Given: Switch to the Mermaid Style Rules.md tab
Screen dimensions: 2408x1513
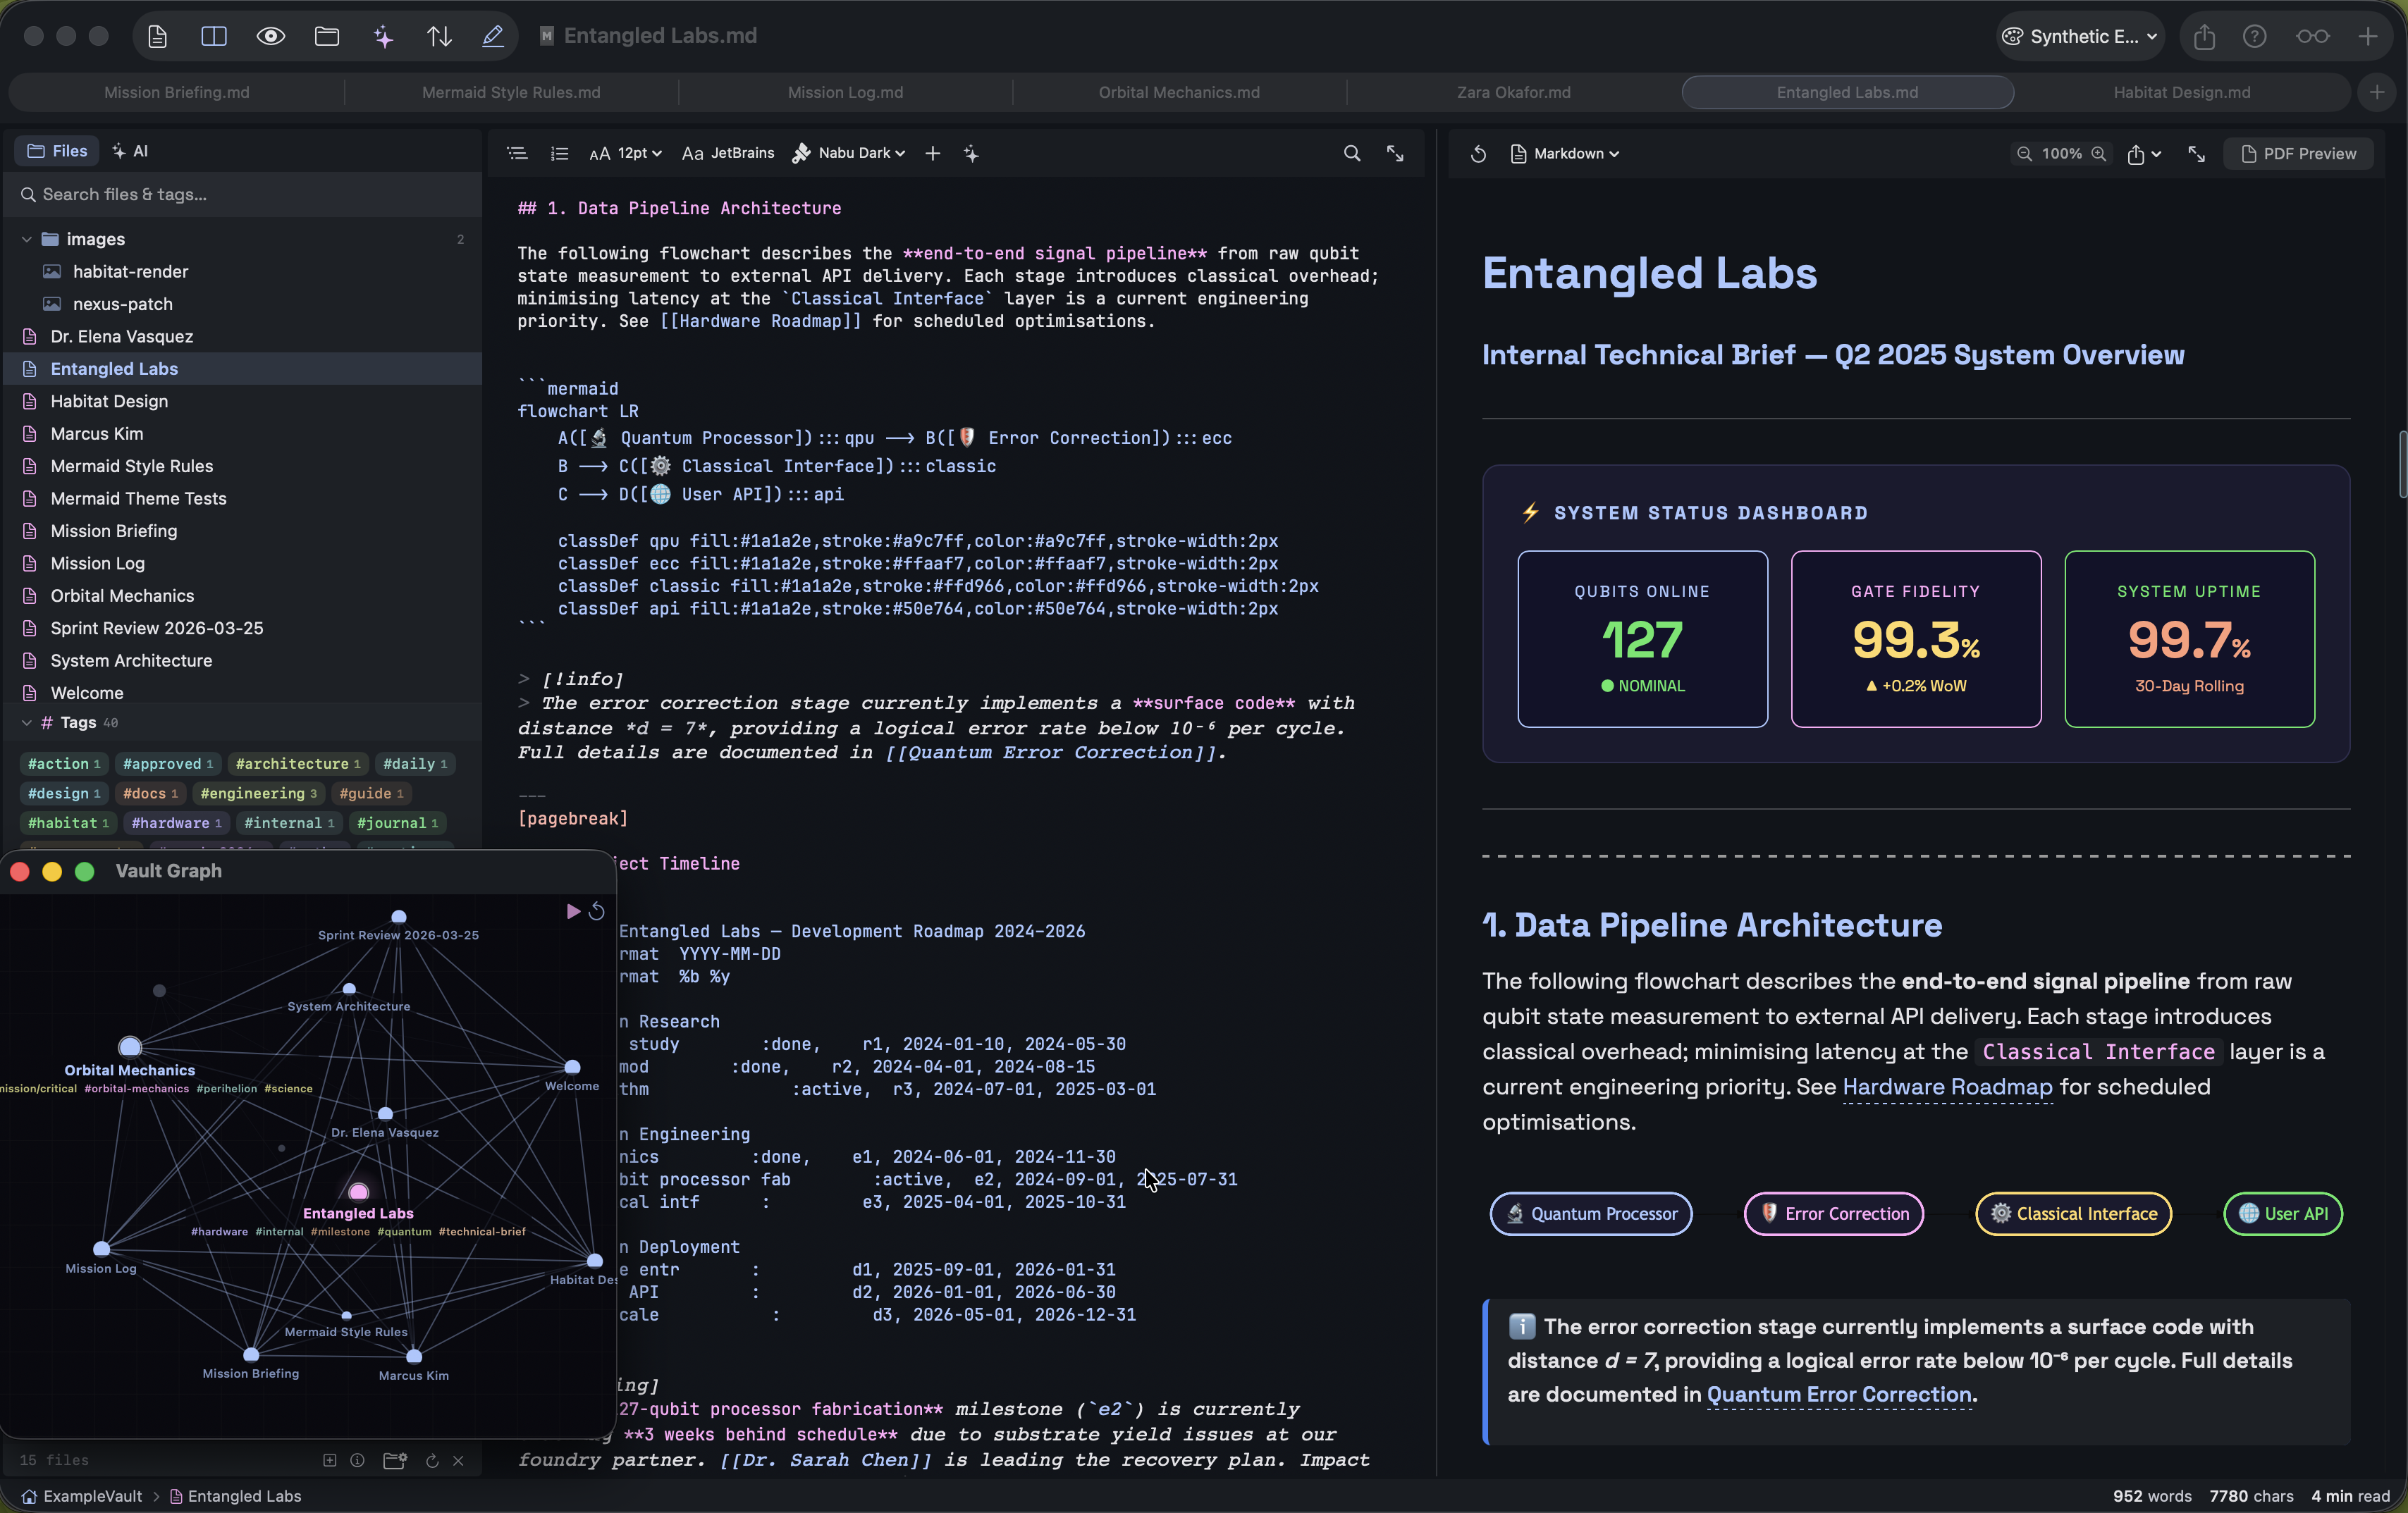Looking at the screenshot, I should click(511, 92).
